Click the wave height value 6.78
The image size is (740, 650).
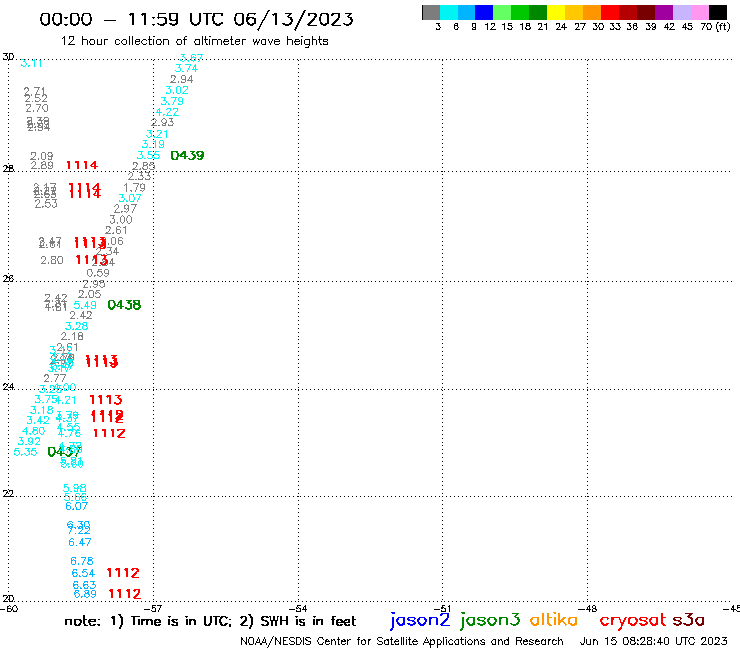coord(82,561)
